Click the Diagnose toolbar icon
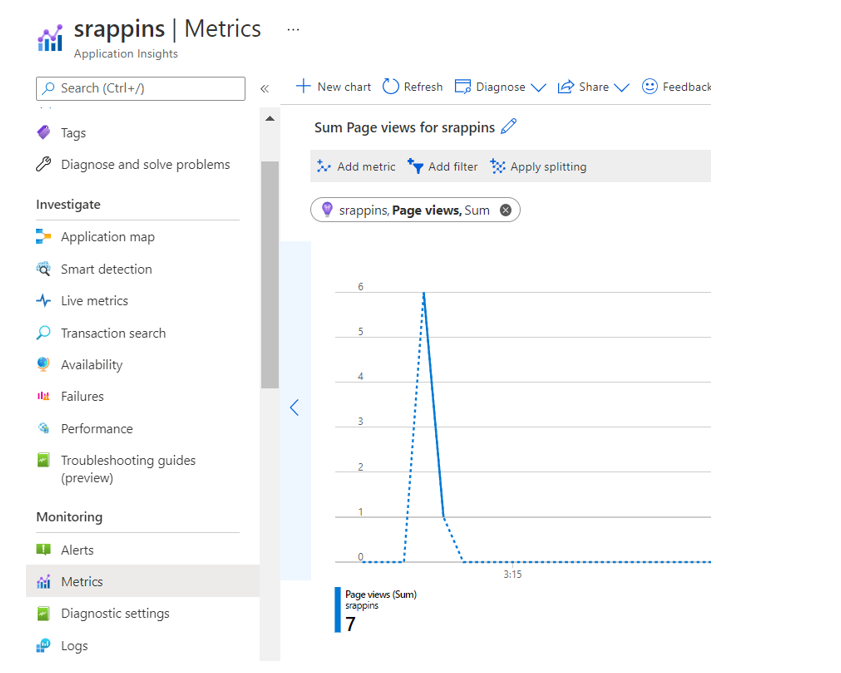 pos(462,86)
